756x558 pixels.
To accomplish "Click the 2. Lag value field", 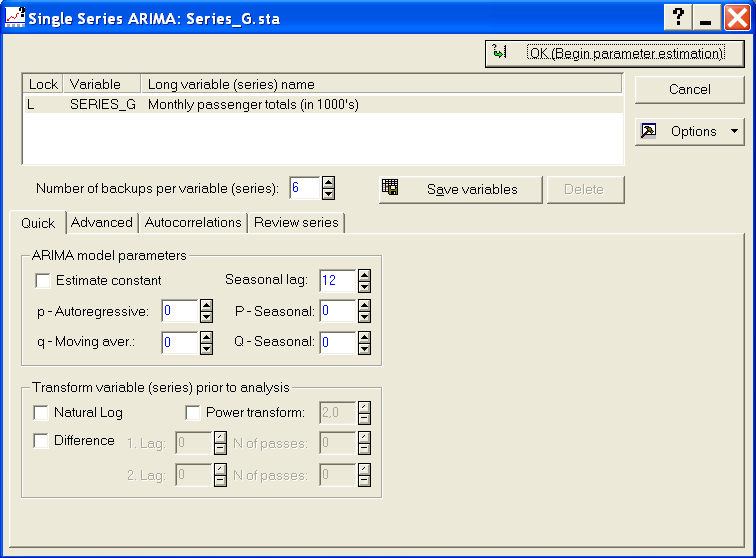I will [193, 475].
